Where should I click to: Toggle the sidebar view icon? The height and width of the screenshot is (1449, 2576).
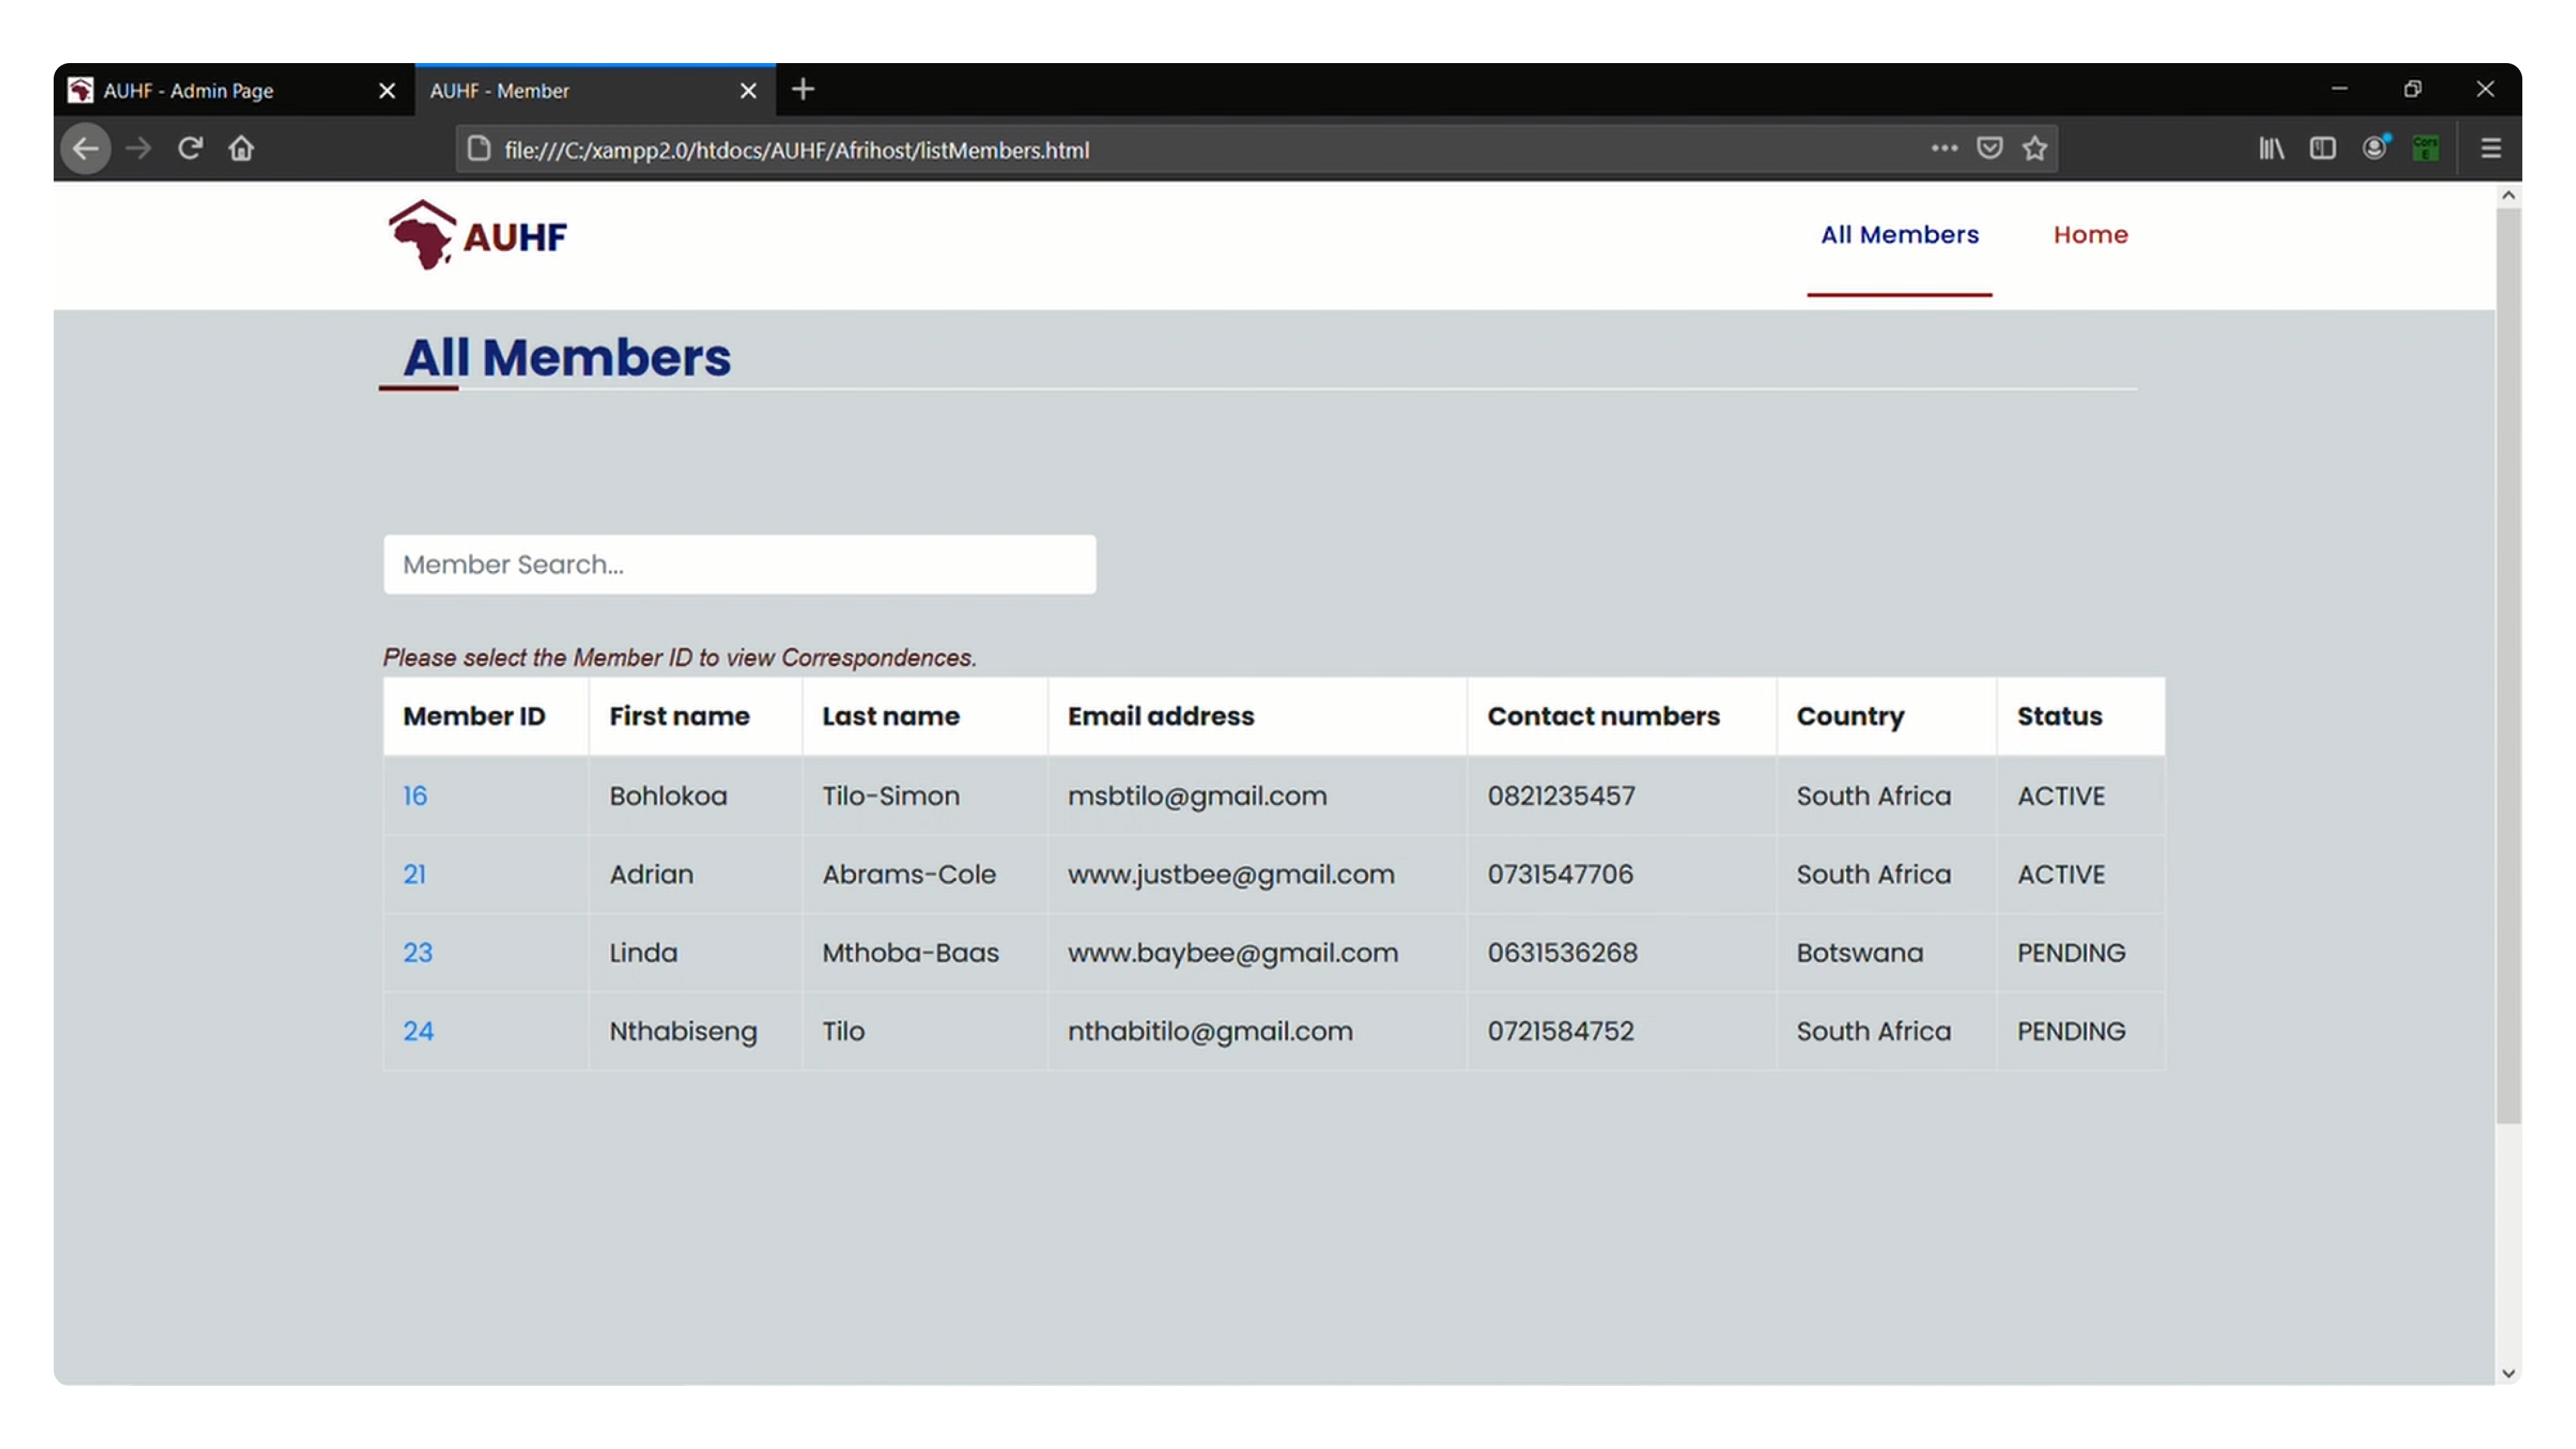point(2322,148)
